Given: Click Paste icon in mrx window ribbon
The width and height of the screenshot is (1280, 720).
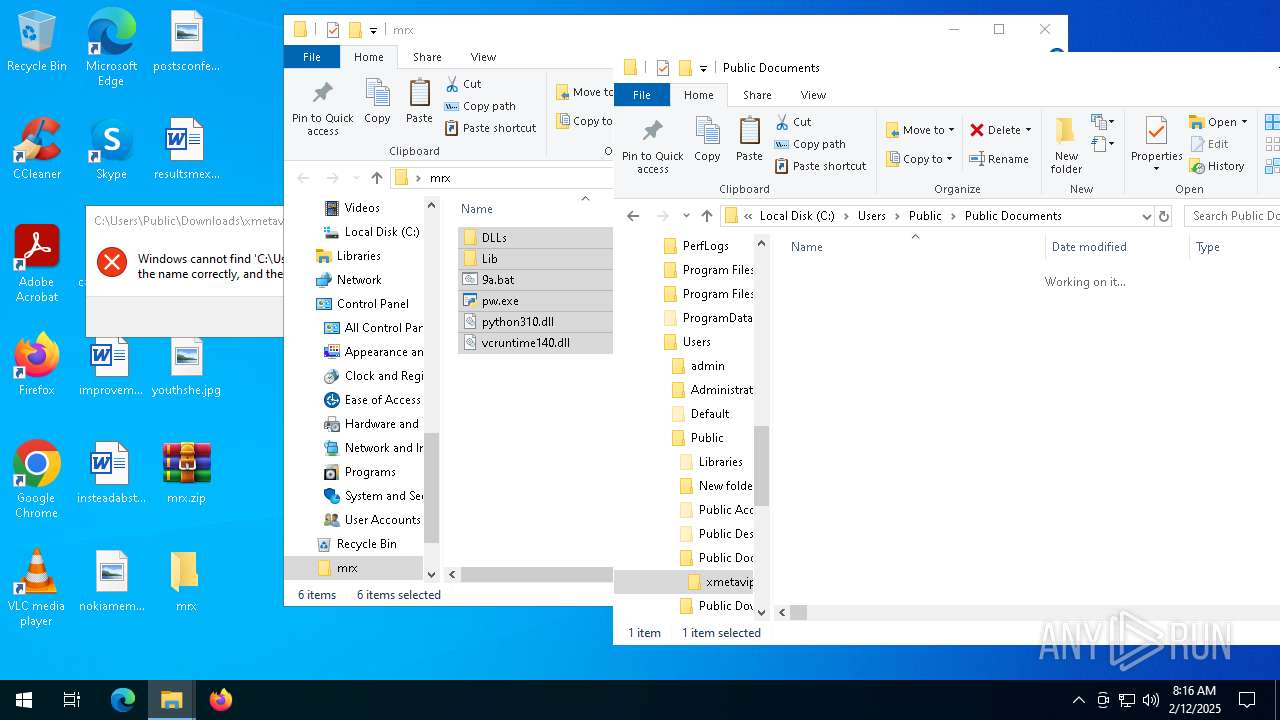Looking at the screenshot, I should coord(419,101).
